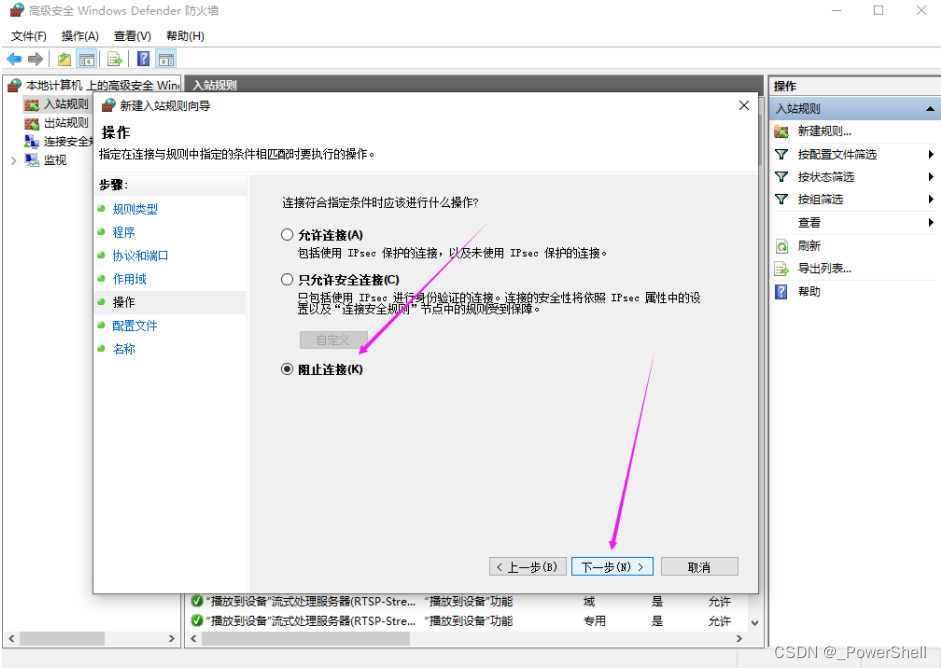Screen dimensions: 941x670
Task: Click 允许 cell in the 专用 rule row
Action: click(x=720, y=621)
